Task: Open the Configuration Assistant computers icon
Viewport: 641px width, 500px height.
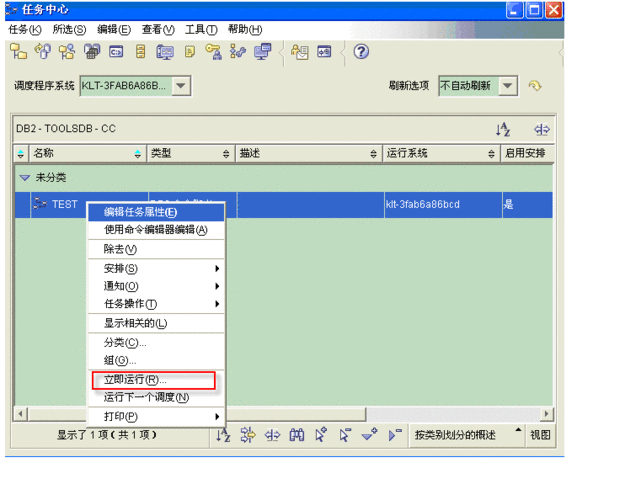Action: pyautogui.click(x=262, y=52)
